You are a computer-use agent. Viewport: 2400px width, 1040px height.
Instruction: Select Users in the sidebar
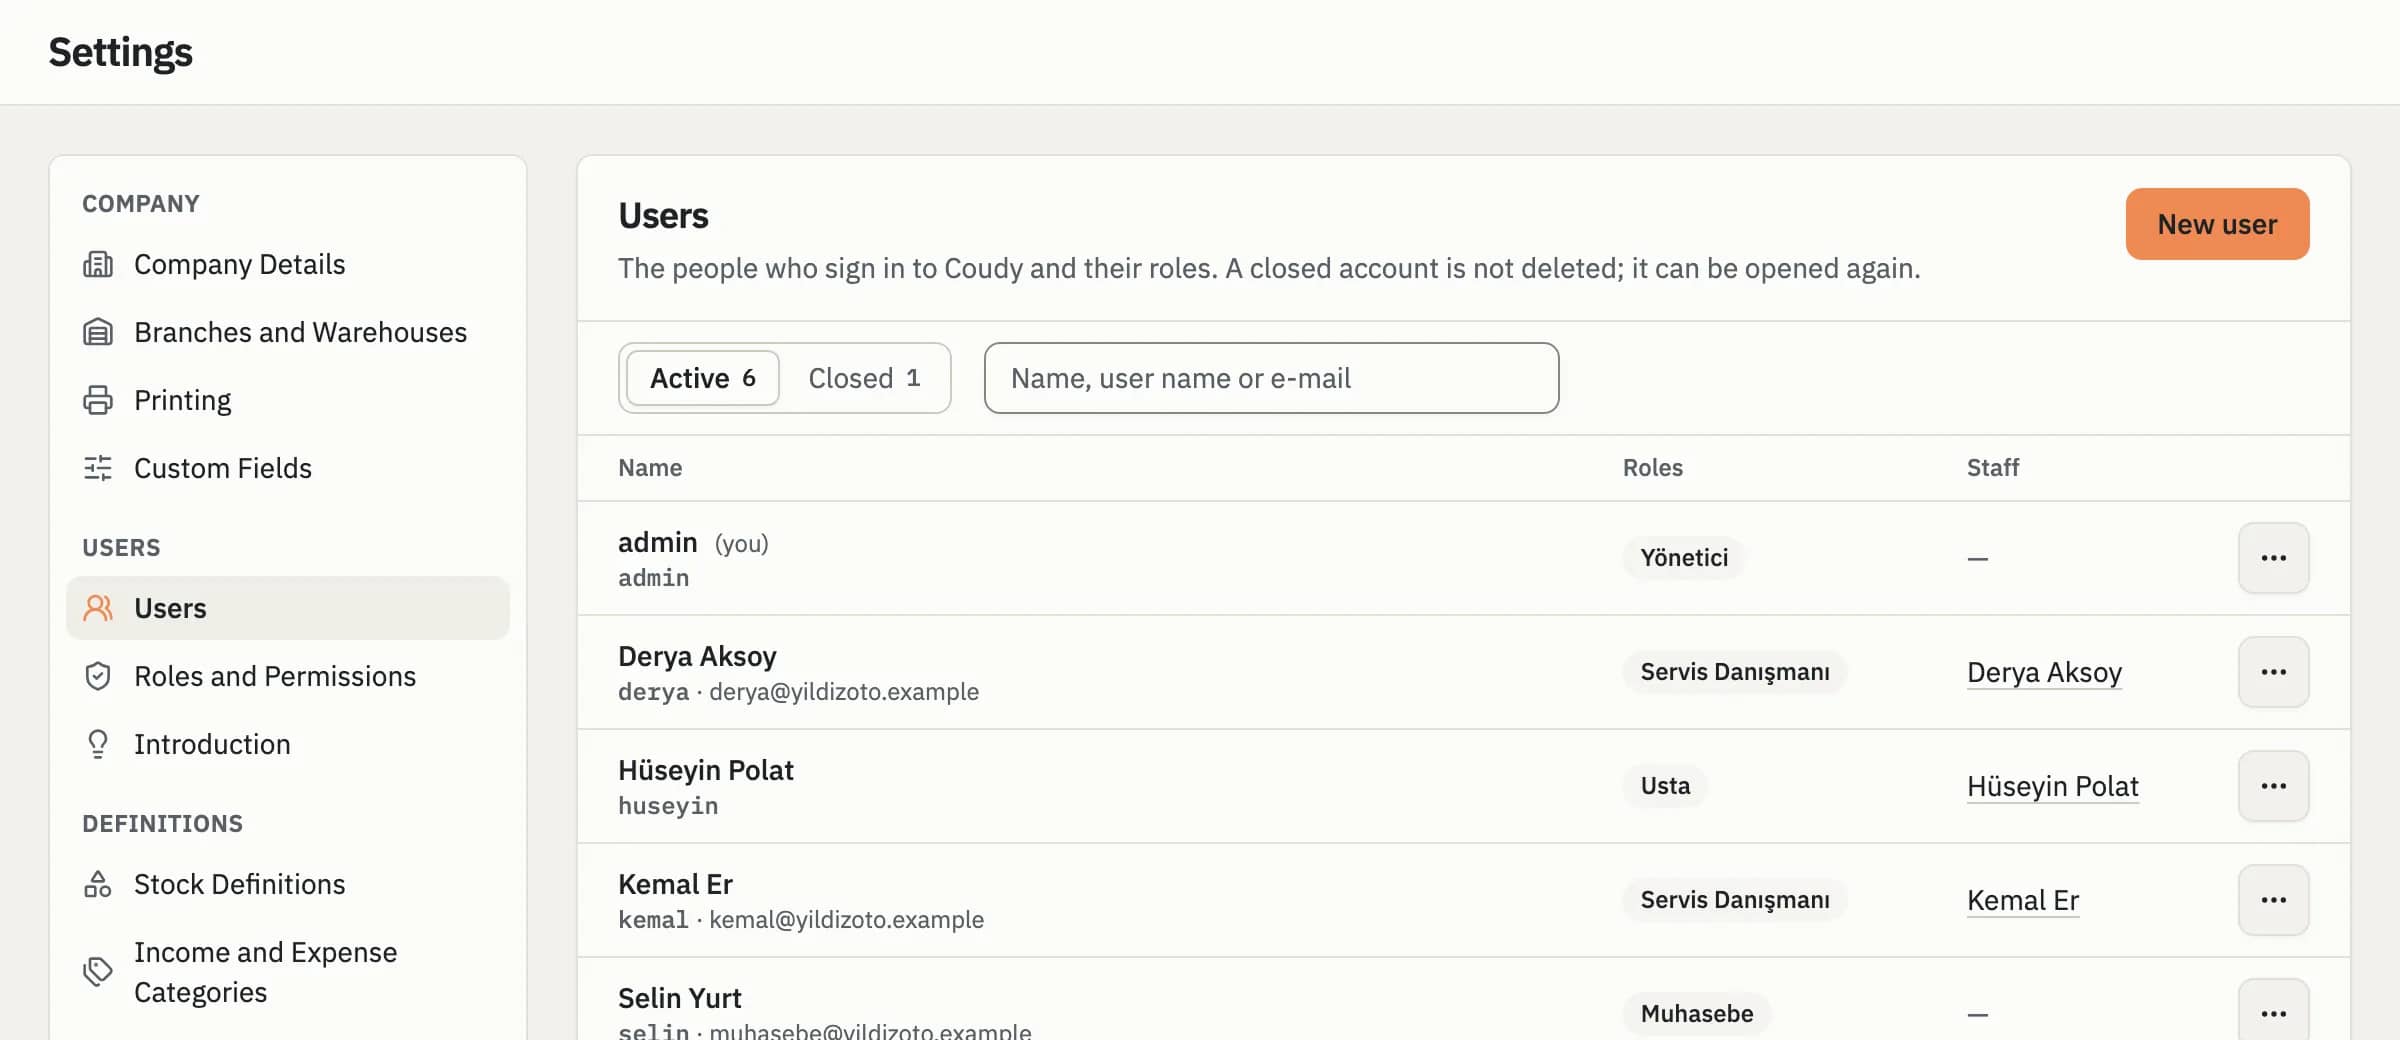point(288,608)
